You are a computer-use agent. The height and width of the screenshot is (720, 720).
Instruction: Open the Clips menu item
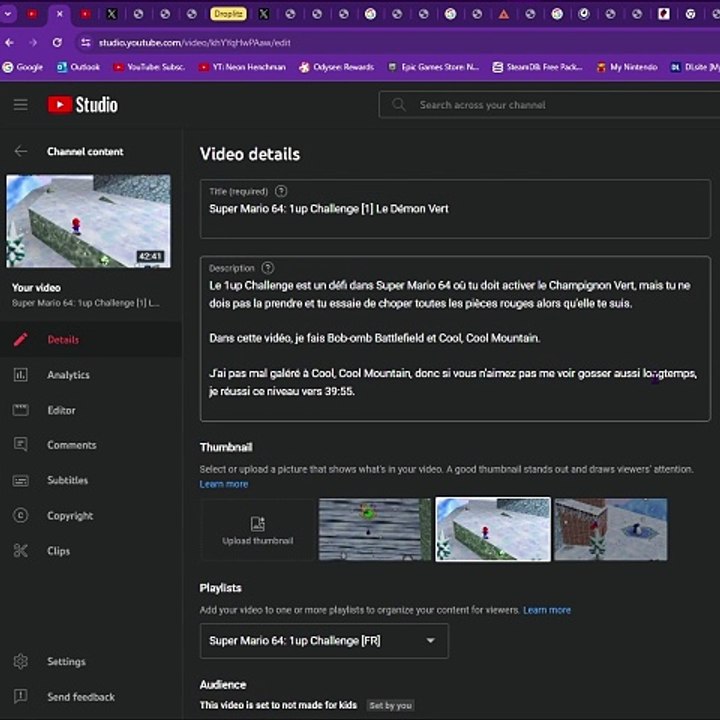pos(91,551)
